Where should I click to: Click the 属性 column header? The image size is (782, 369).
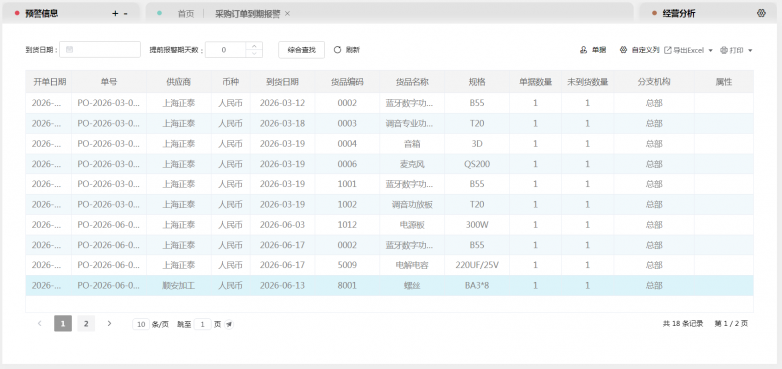click(724, 82)
